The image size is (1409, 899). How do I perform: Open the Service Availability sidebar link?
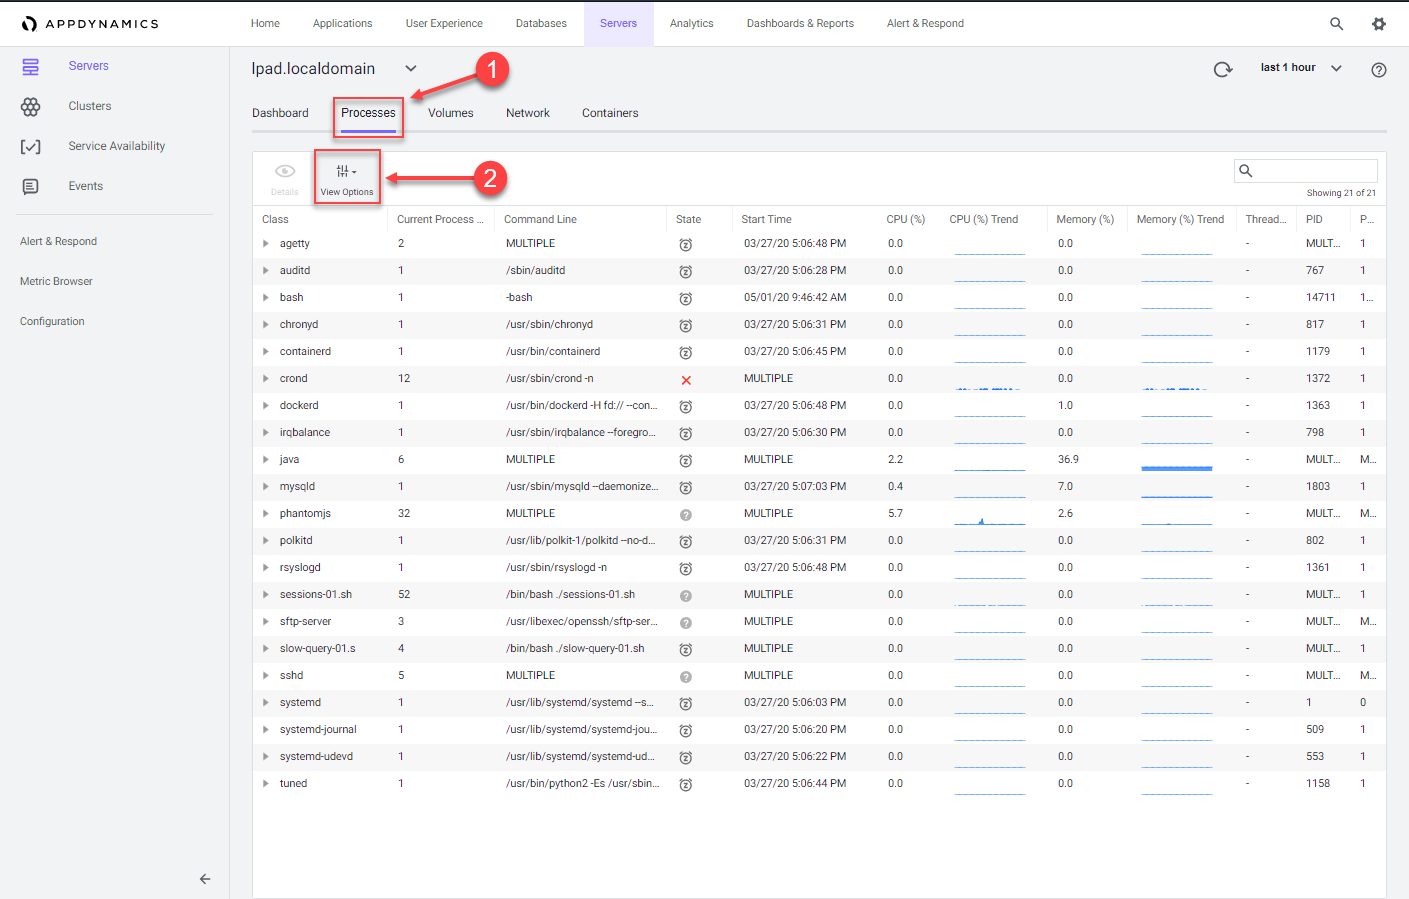tap(117, 147)
